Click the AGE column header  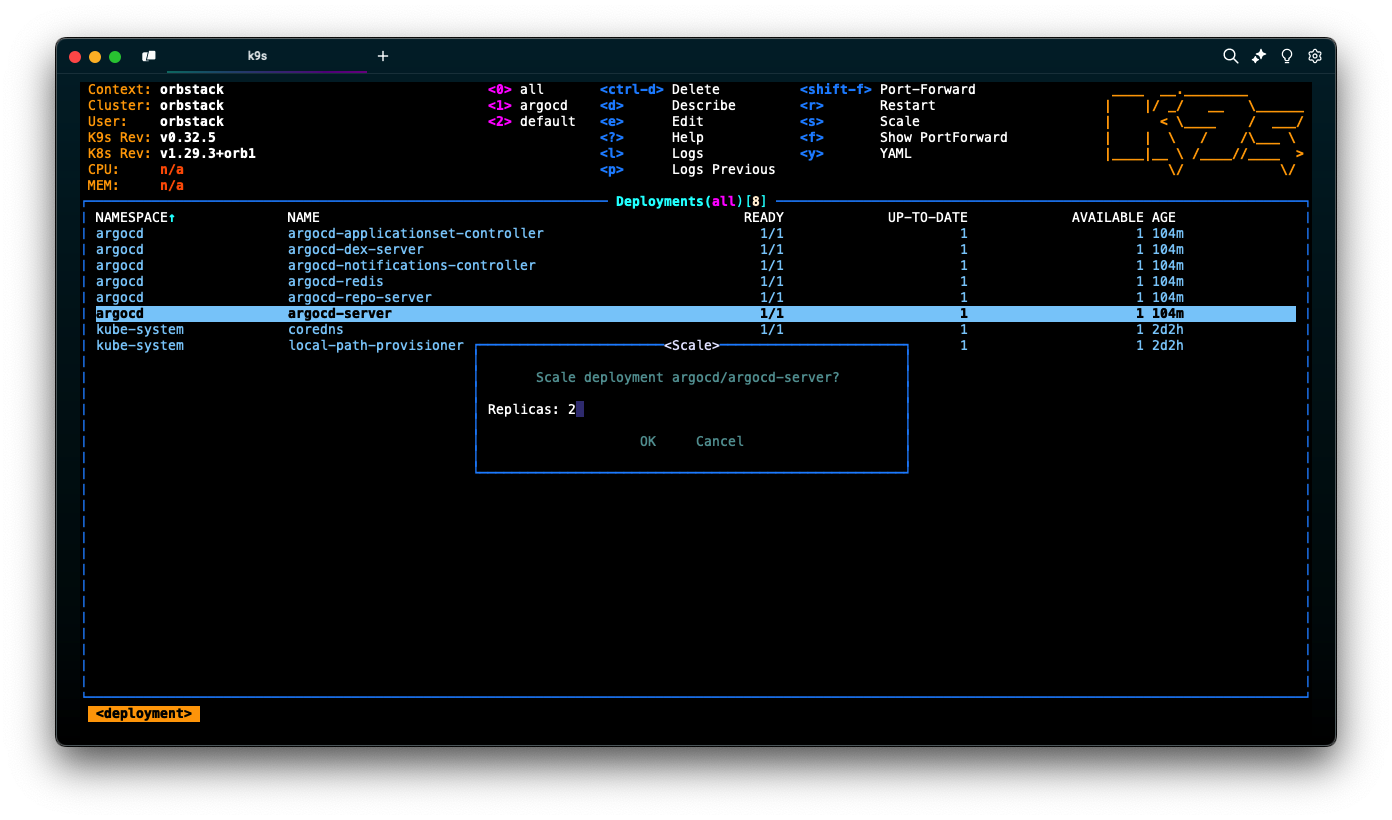[x=1164, y=217]
